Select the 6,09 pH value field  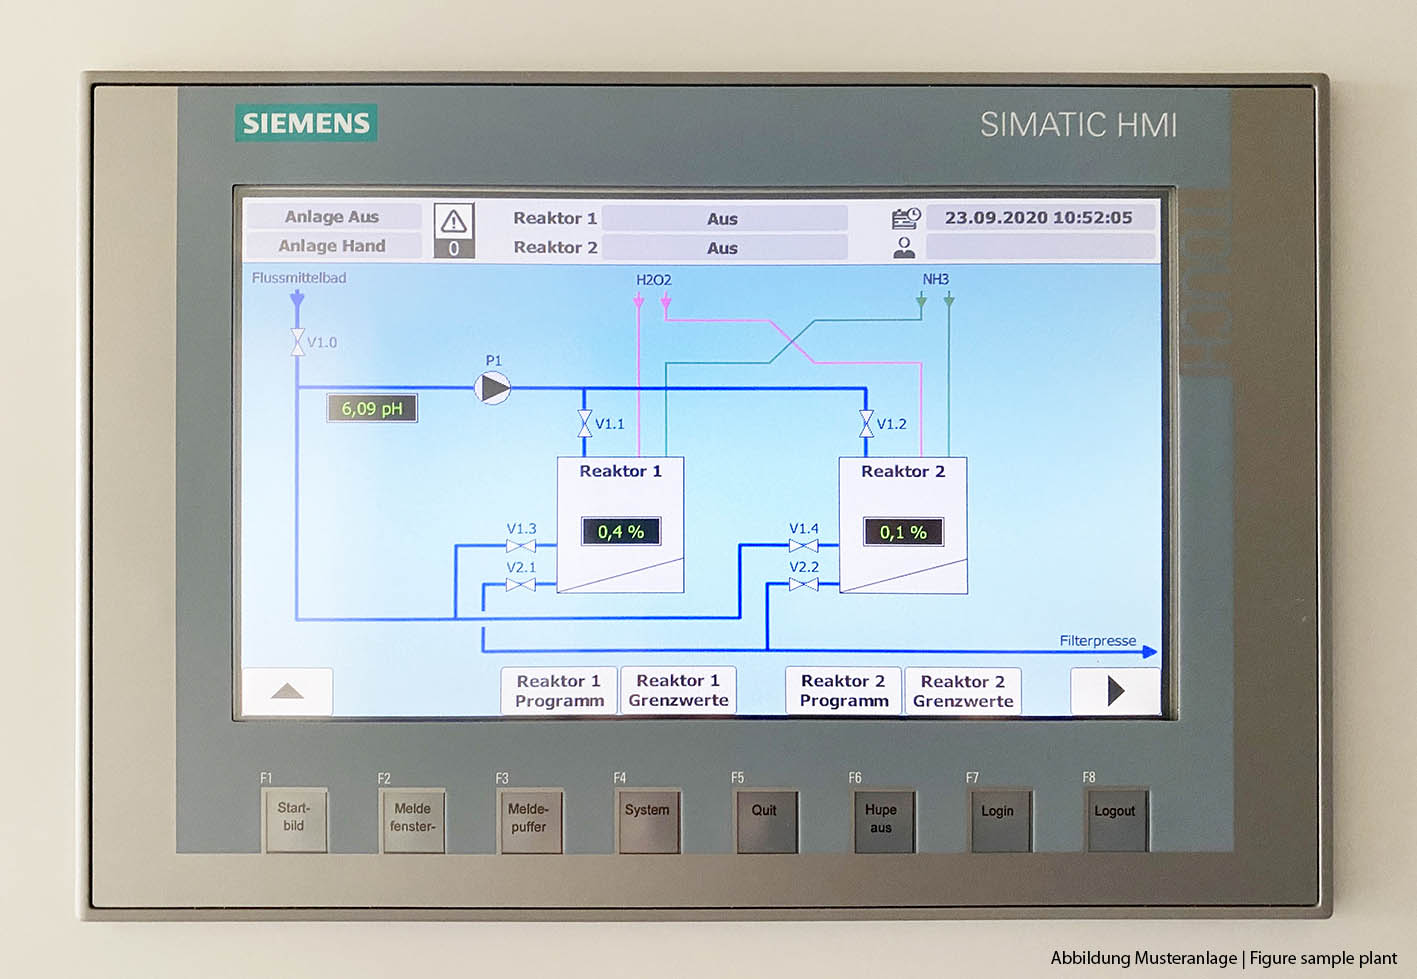(372, 408)
